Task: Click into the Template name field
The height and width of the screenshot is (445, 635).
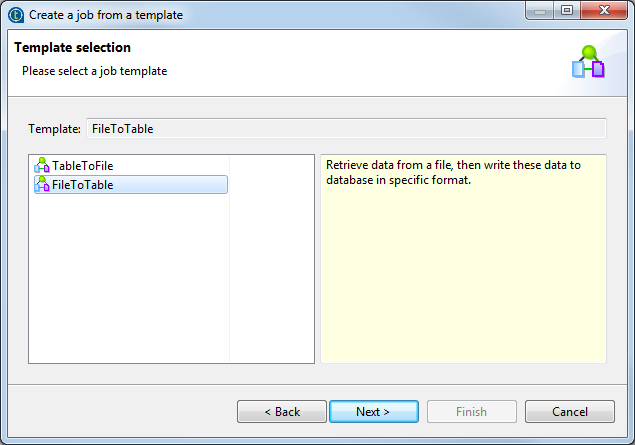Action: tap(346, 128)
